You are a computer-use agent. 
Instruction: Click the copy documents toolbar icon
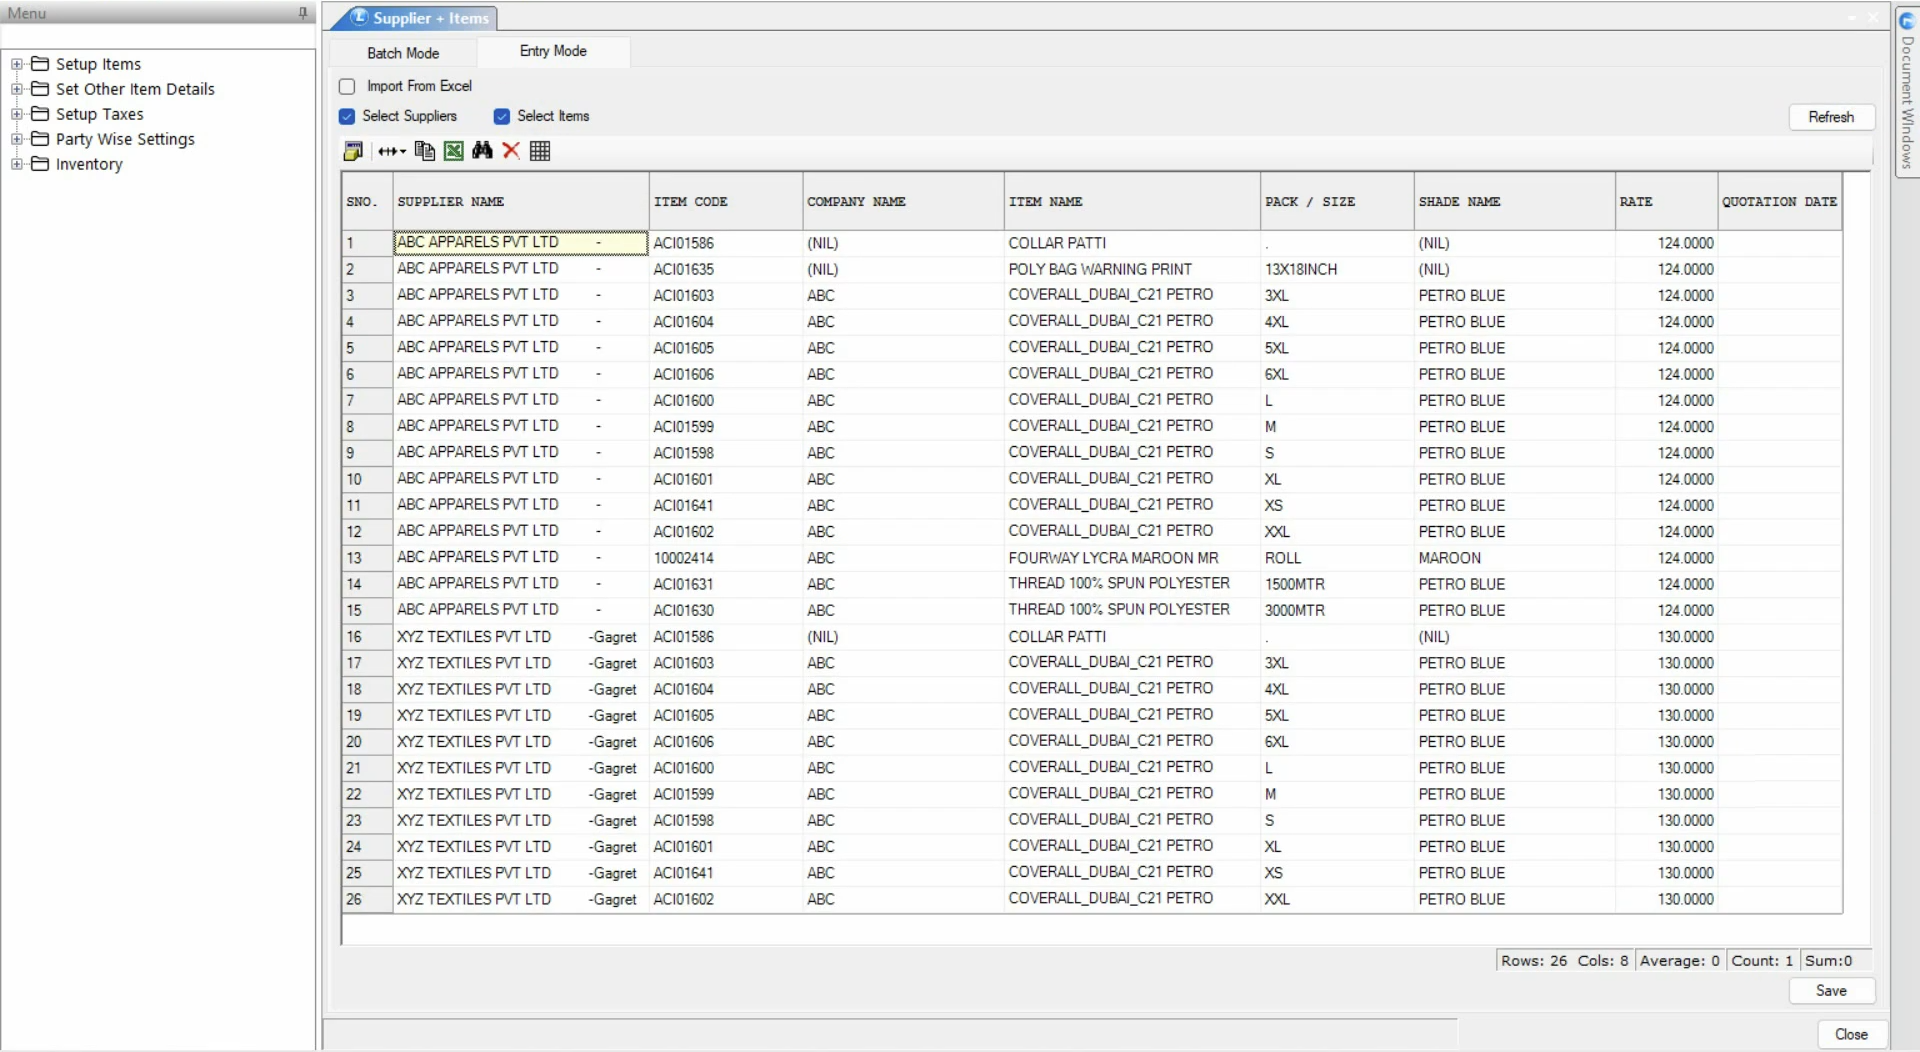click(424, 151)
